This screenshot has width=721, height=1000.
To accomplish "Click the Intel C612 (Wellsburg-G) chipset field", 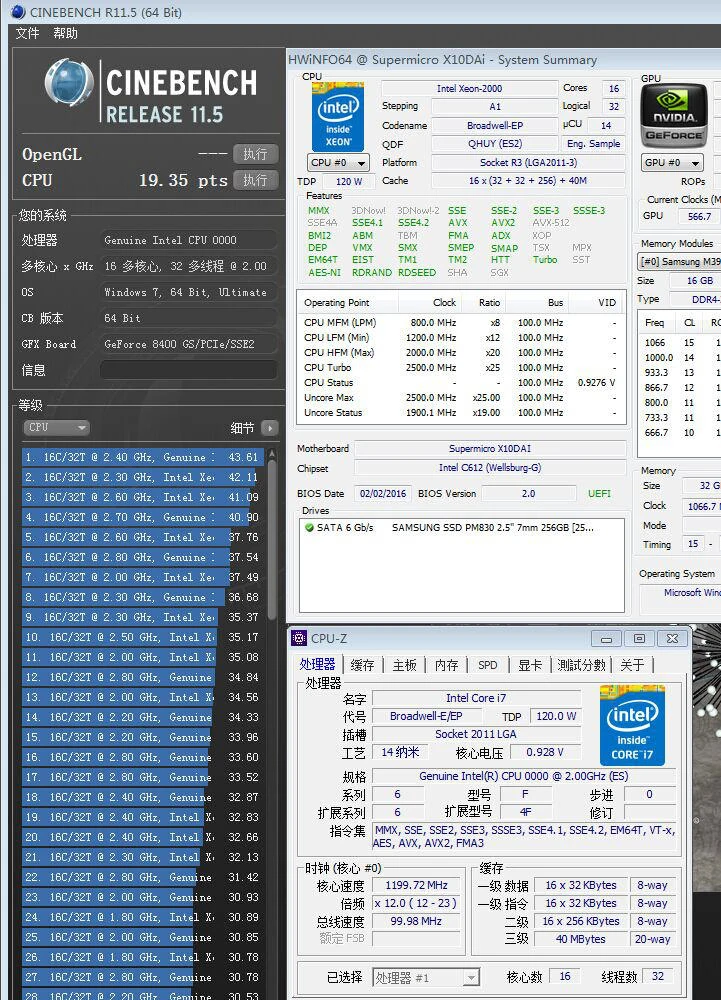I will pos(490,467).
